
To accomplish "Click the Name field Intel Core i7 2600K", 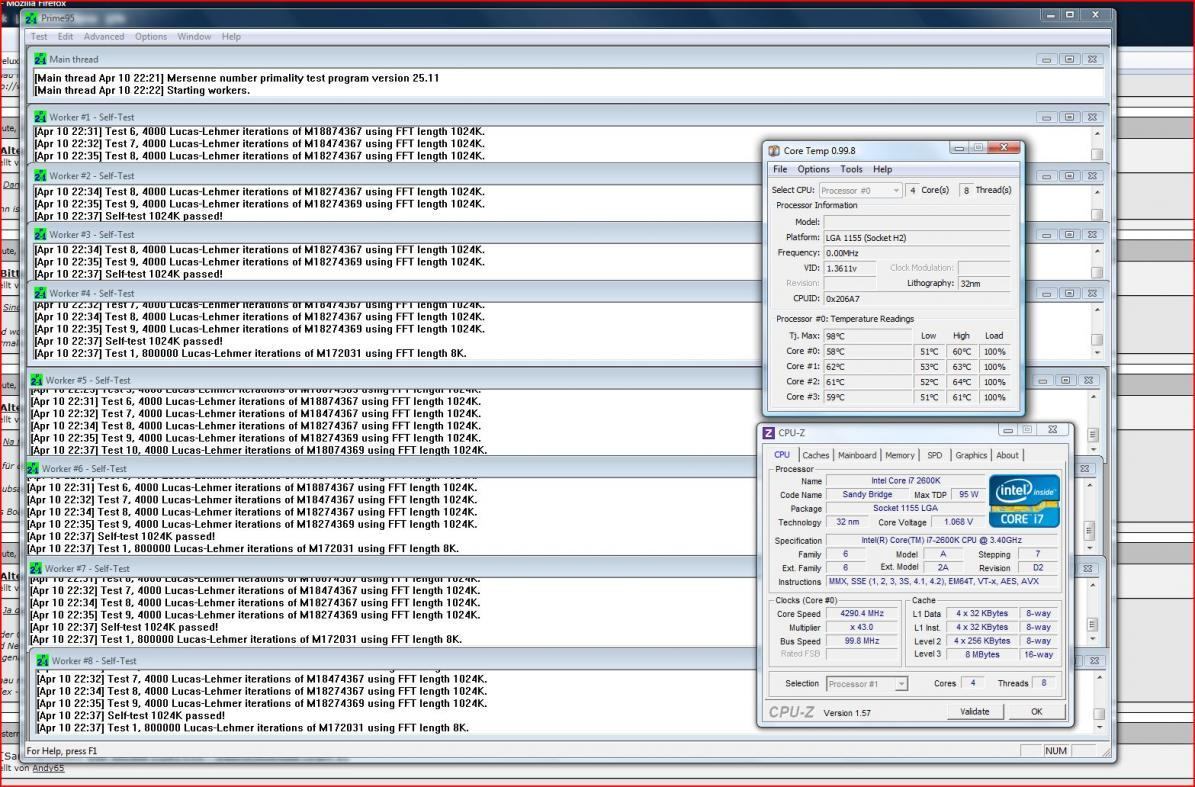I will click(x=905, y=481).
